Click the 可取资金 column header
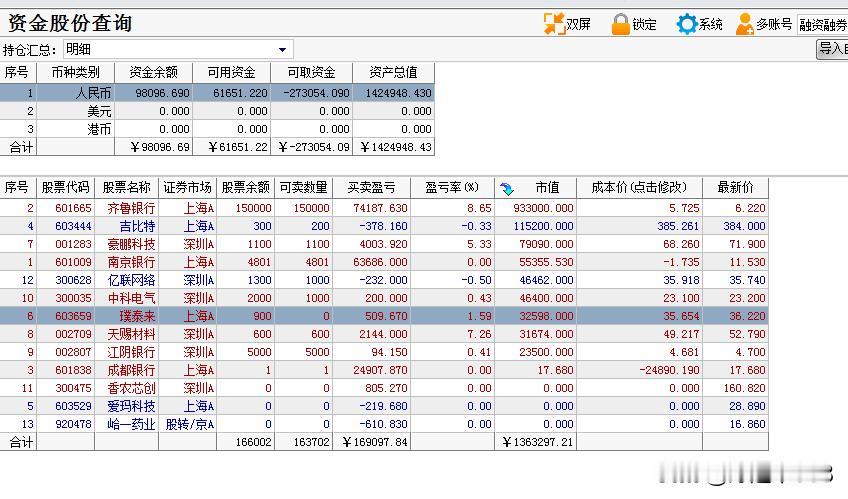The image size is (848, 499). point(312,72)
